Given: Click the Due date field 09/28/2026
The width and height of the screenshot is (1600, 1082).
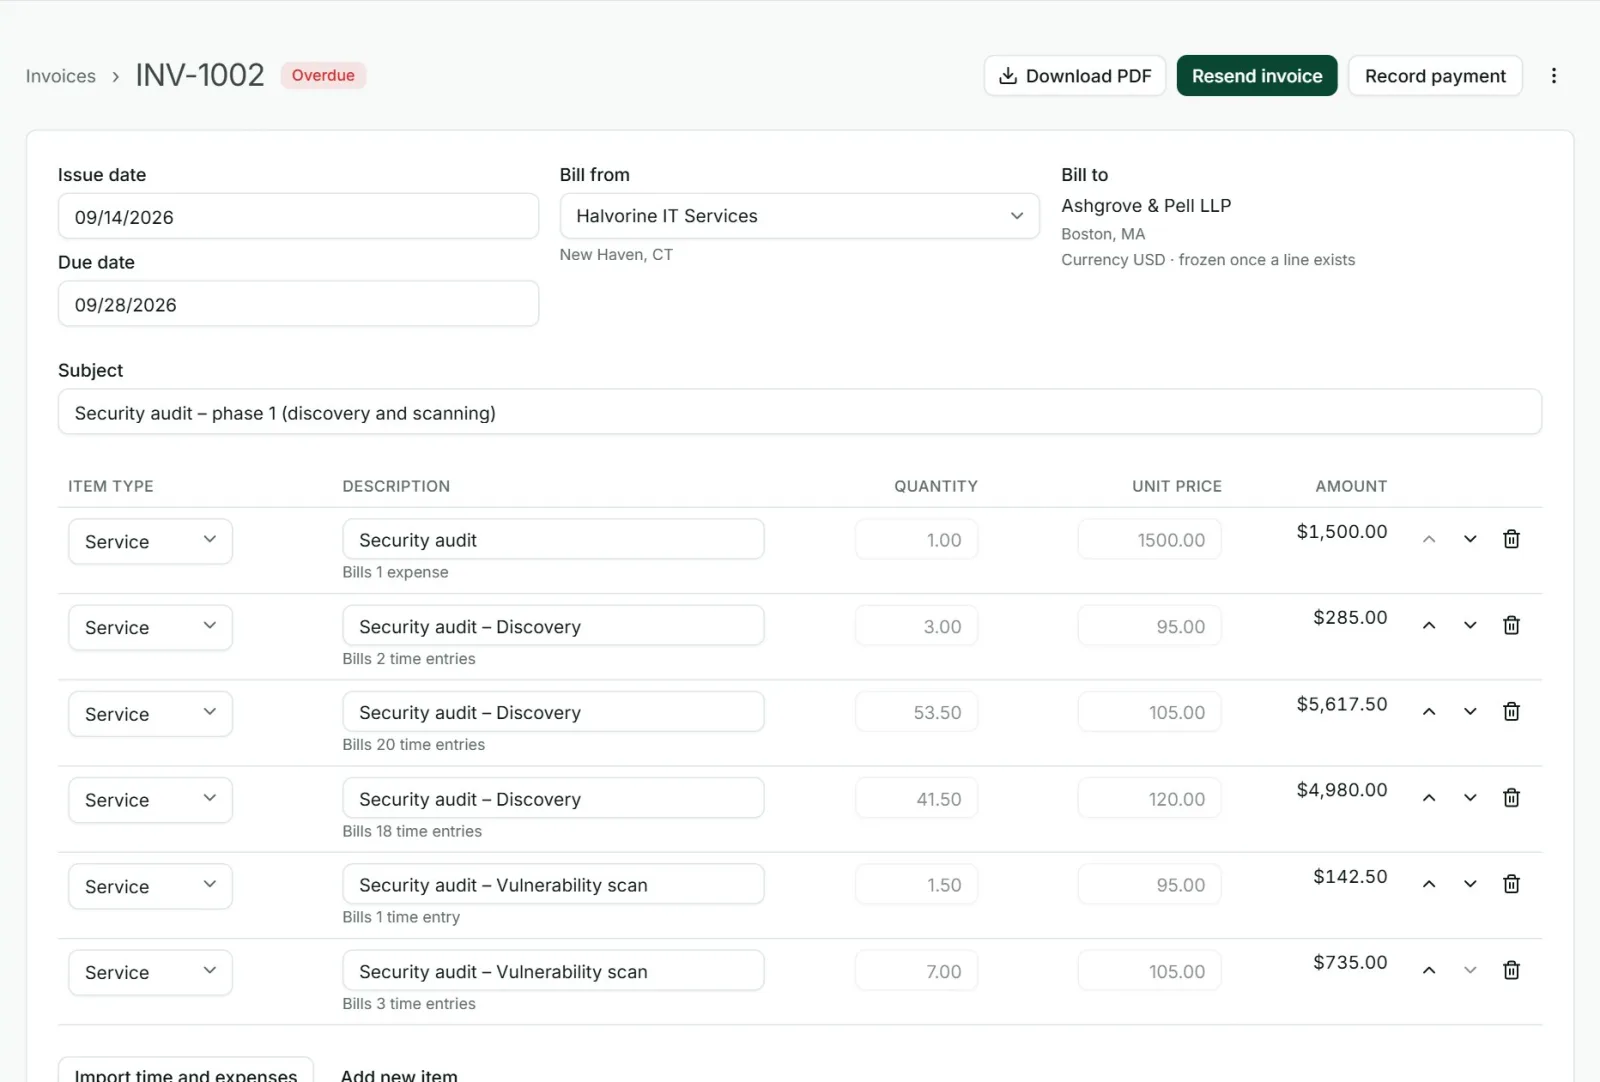Looking at the screenshot, I should coord(298,304).
